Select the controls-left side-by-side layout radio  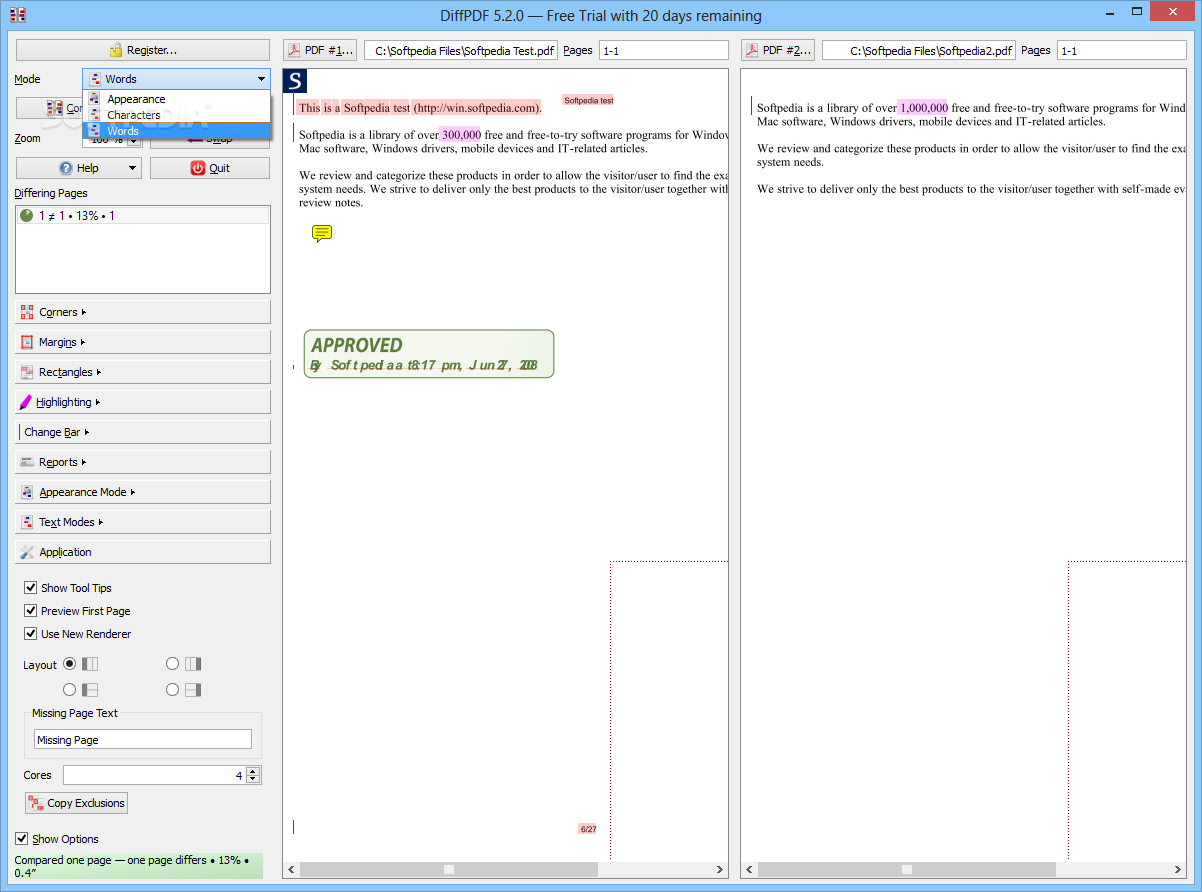coord(69,663)
